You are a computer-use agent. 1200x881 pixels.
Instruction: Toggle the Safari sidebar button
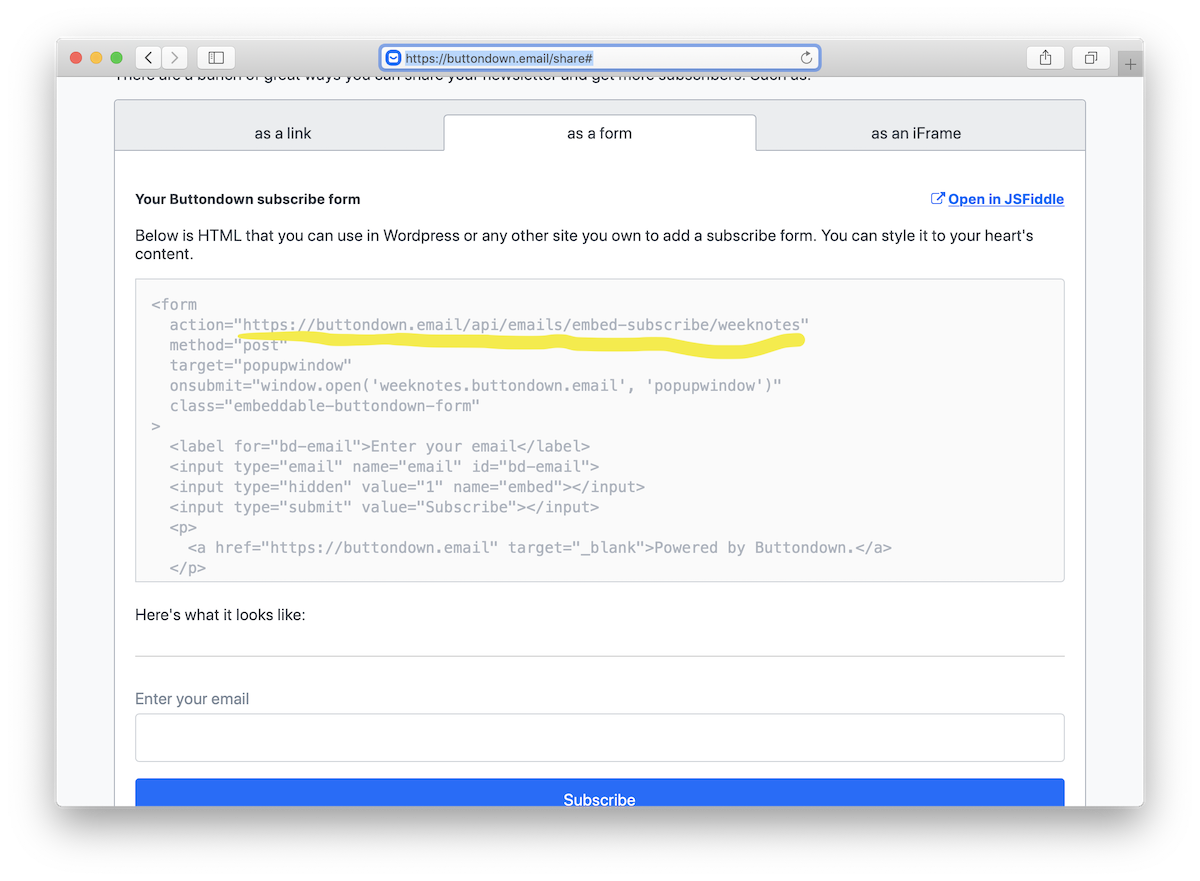(216, 58)
